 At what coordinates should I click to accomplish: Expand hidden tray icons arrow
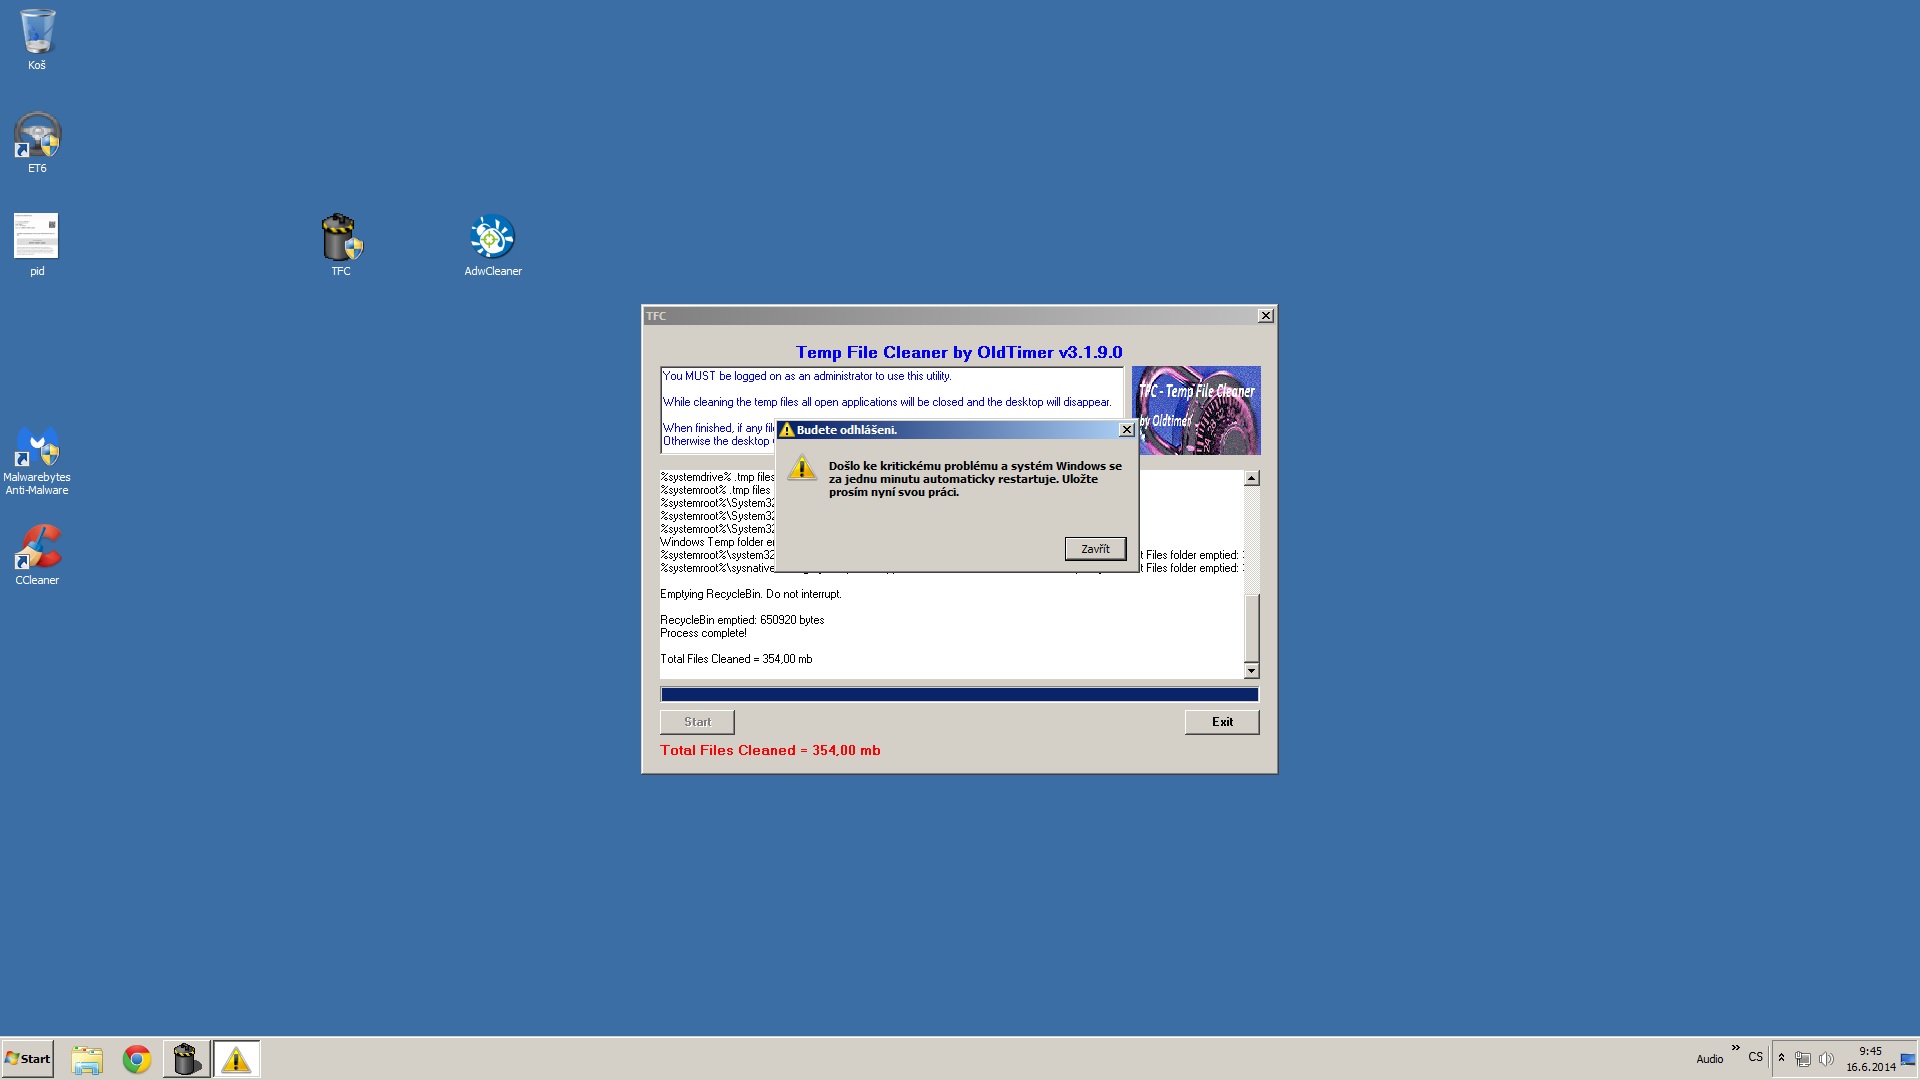[x=1781, y=1058]
